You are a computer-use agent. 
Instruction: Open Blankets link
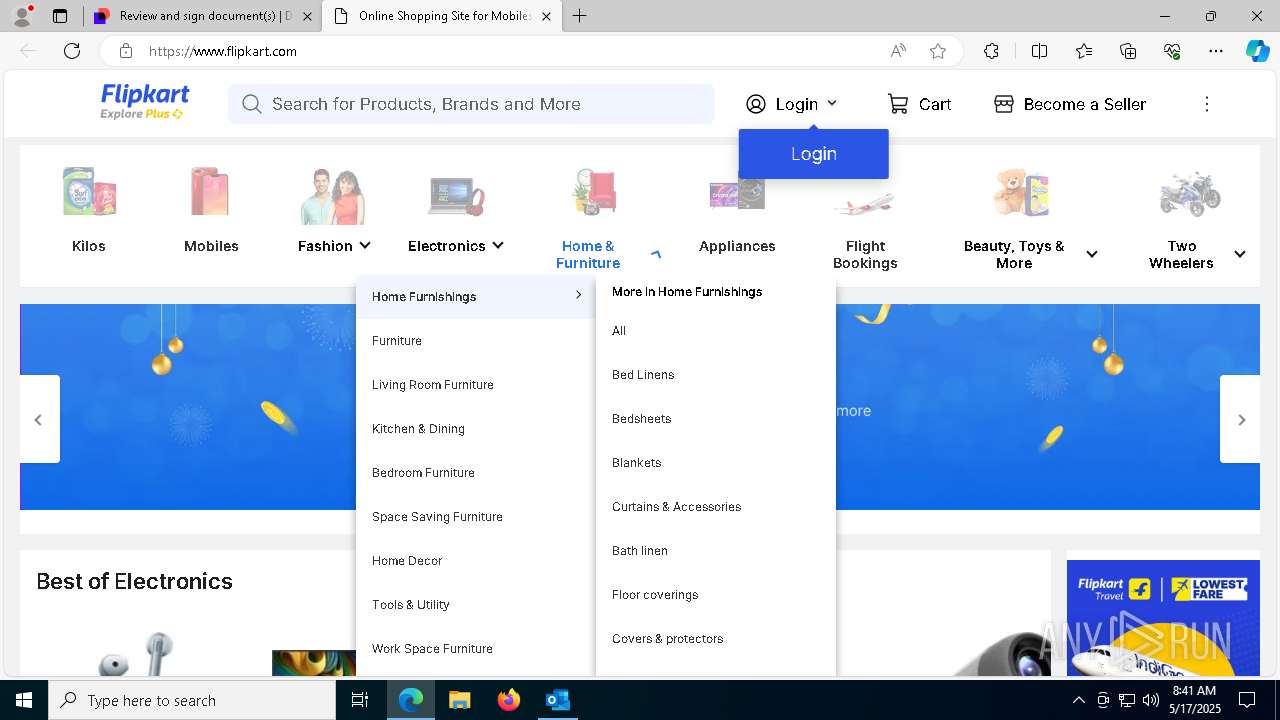(636, 463)
